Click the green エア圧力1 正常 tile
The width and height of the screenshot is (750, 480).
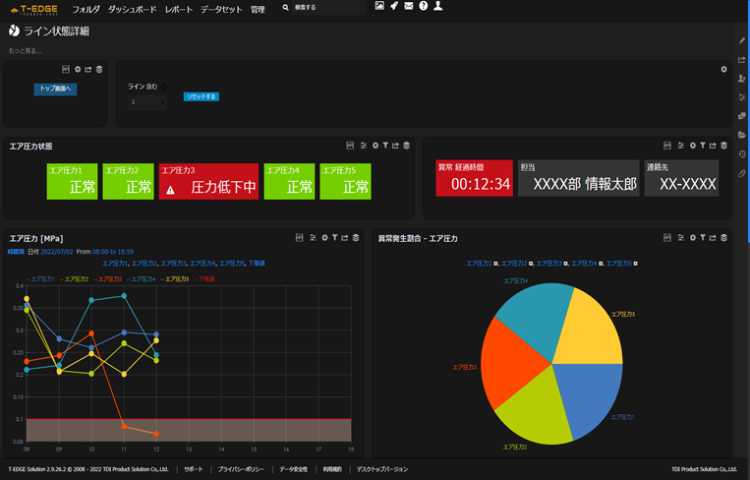[72, 181]
